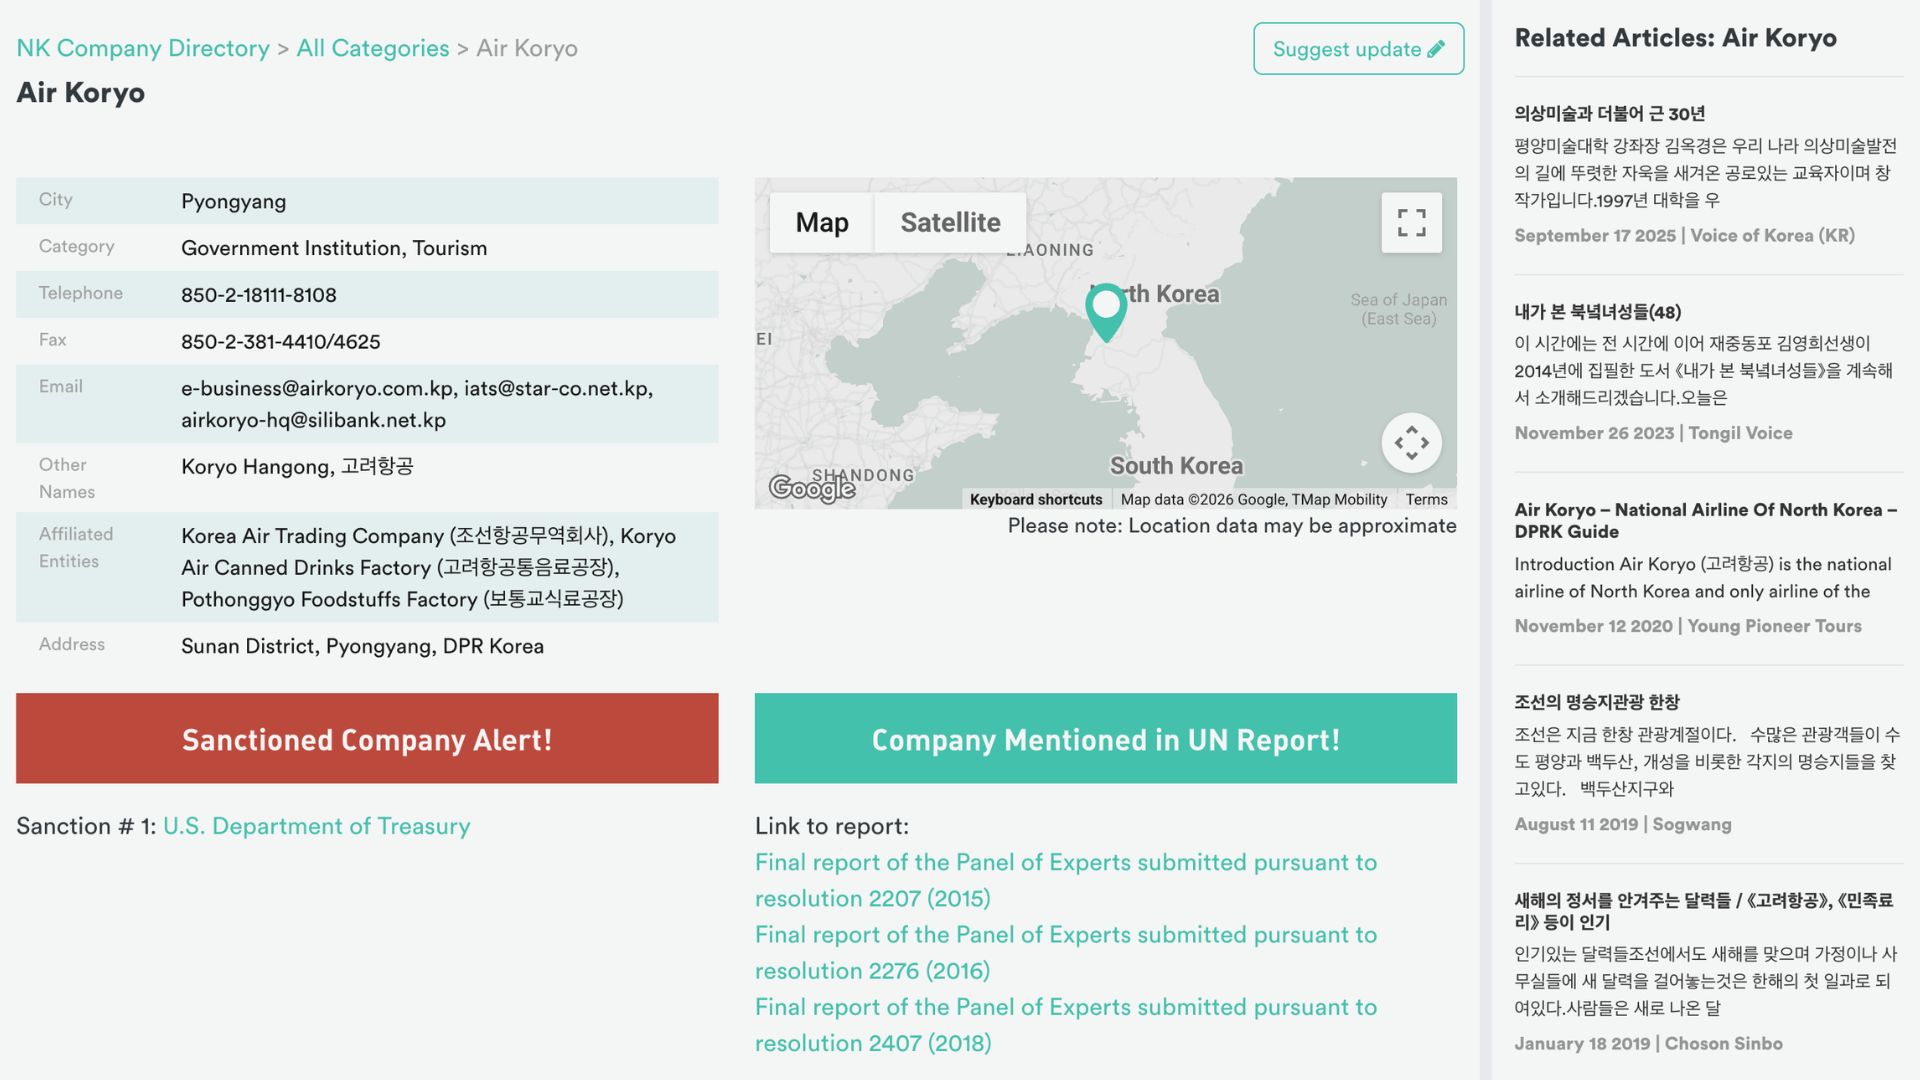Switch the map to Satellite view
The image size is (1920, 1080).
tap(950, 222)
